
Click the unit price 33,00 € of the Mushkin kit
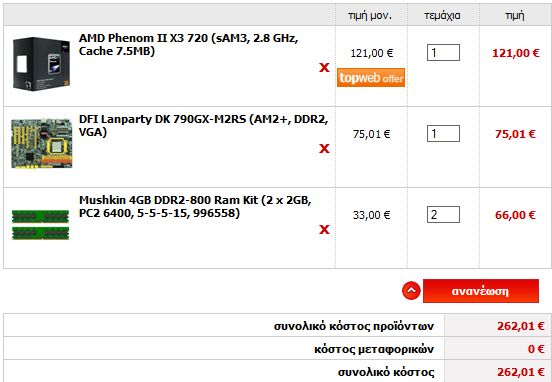tap(371, 215)
